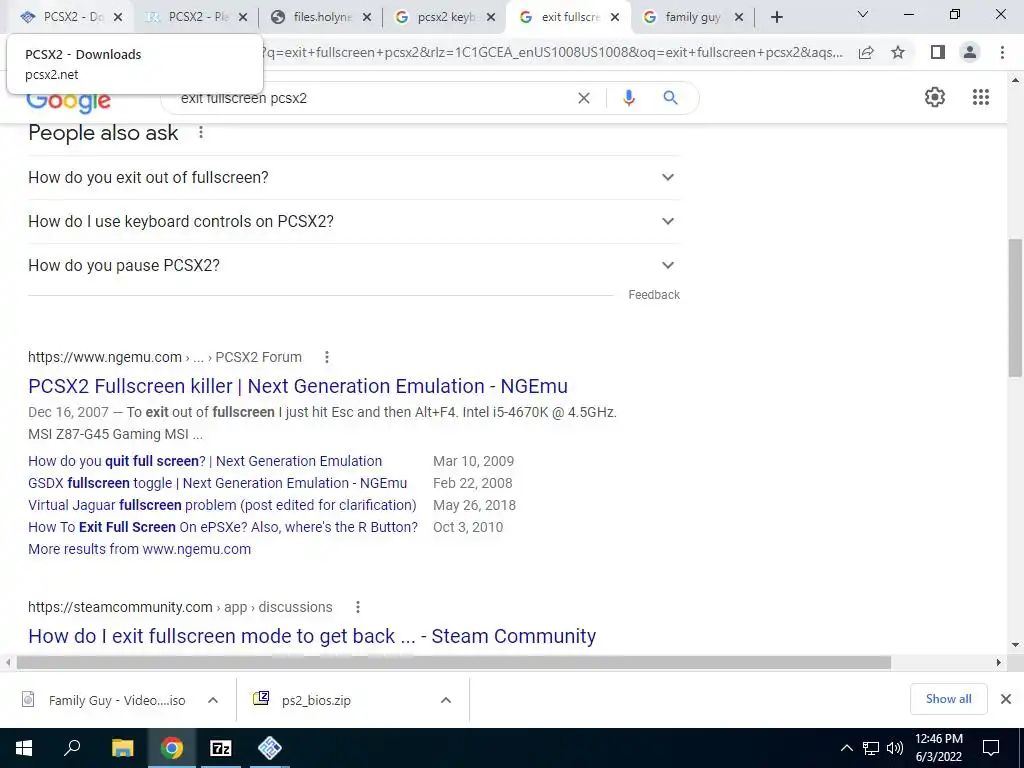Viewport: 1024px width, 768px height.
Task: Switch to the pcsx2 keyb tab
Action: tap(444, 18)
